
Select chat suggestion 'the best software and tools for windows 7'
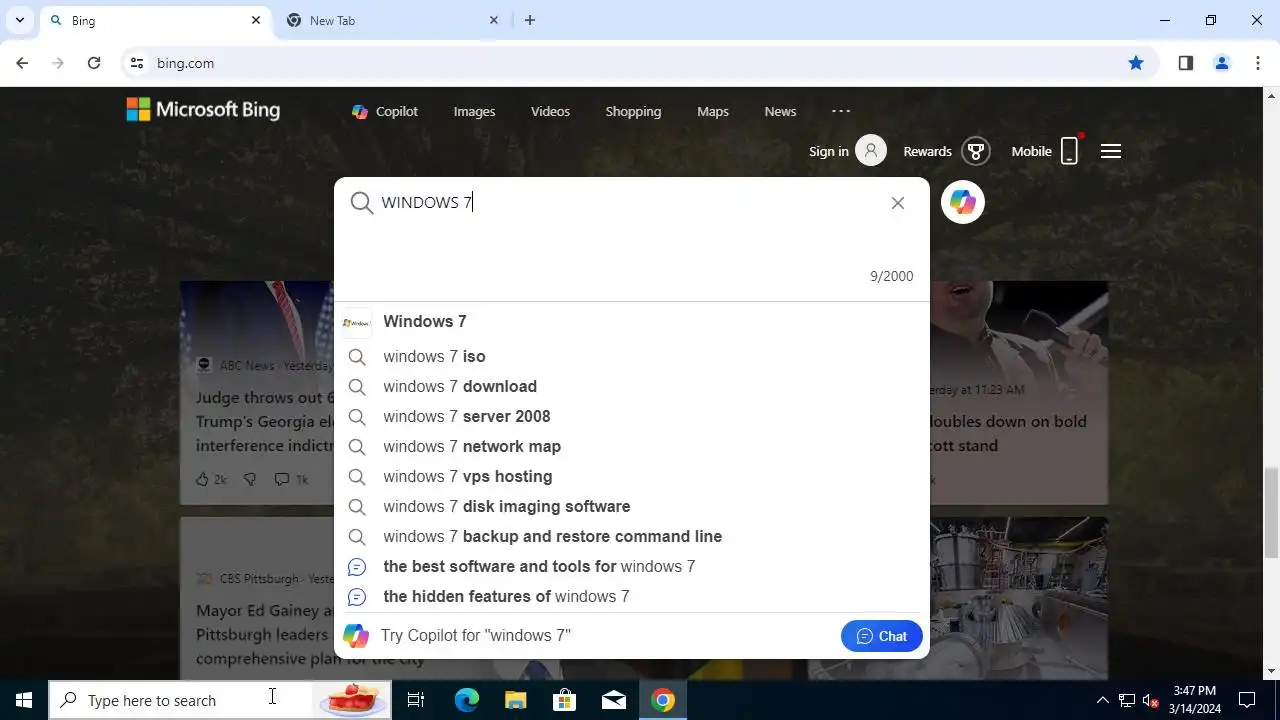(632, 566)
